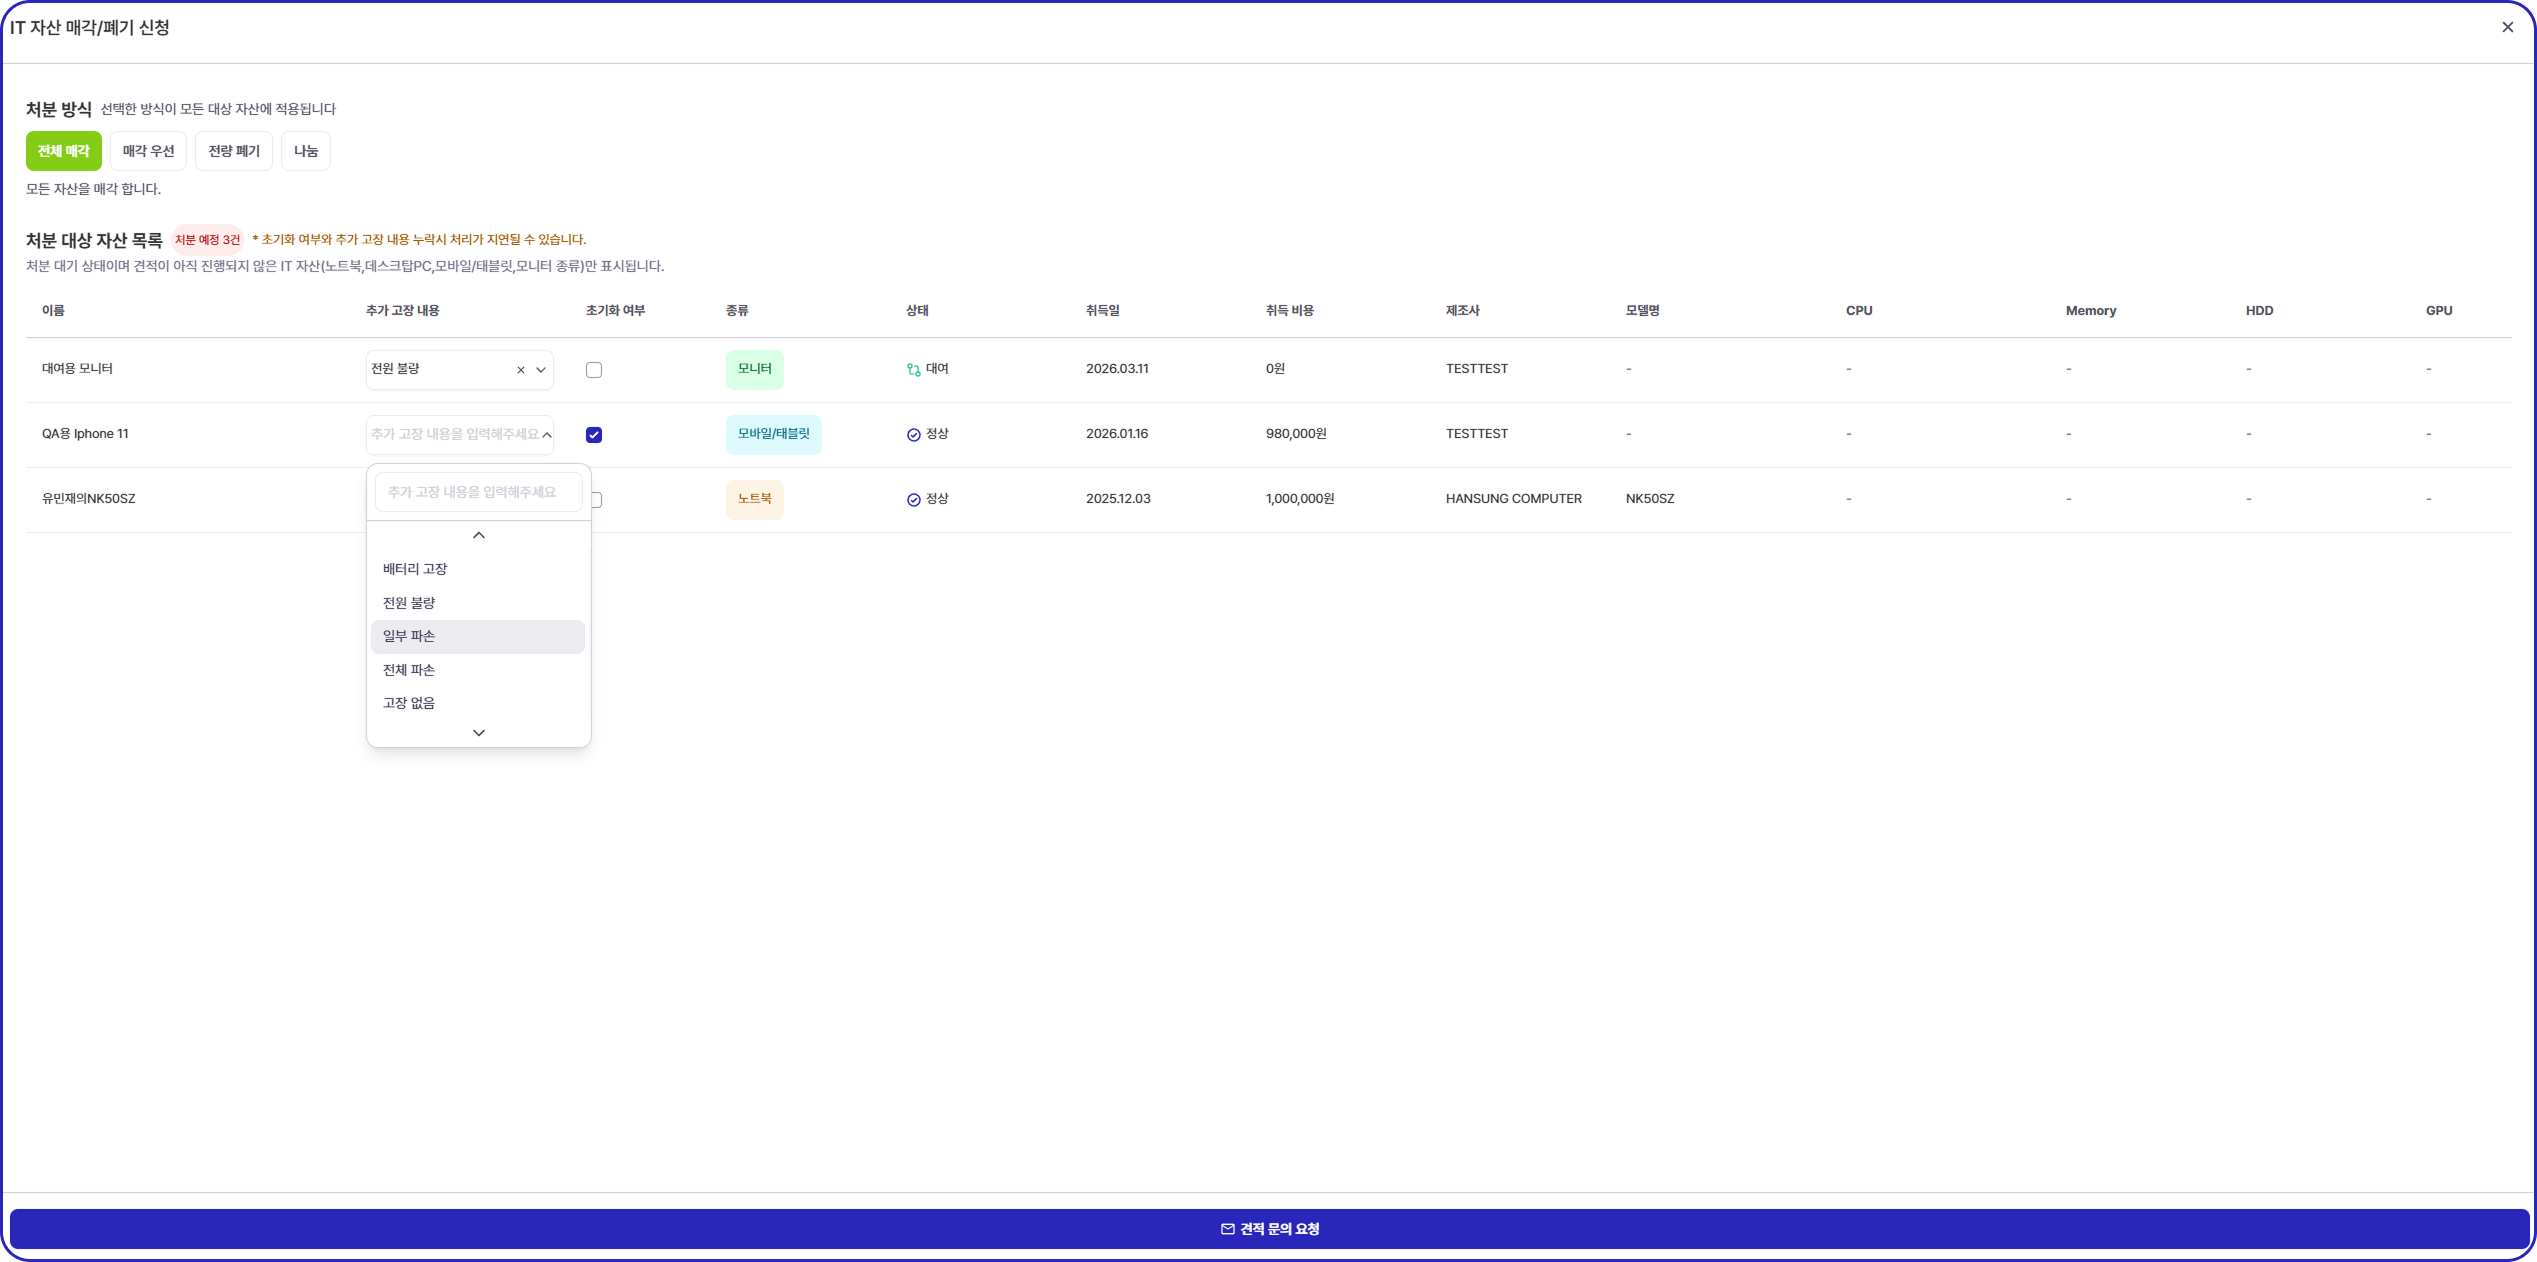Viewport: 2537px width, 1262px height.
Task: Click the 모니터 type badge
Action: [754, 369]
